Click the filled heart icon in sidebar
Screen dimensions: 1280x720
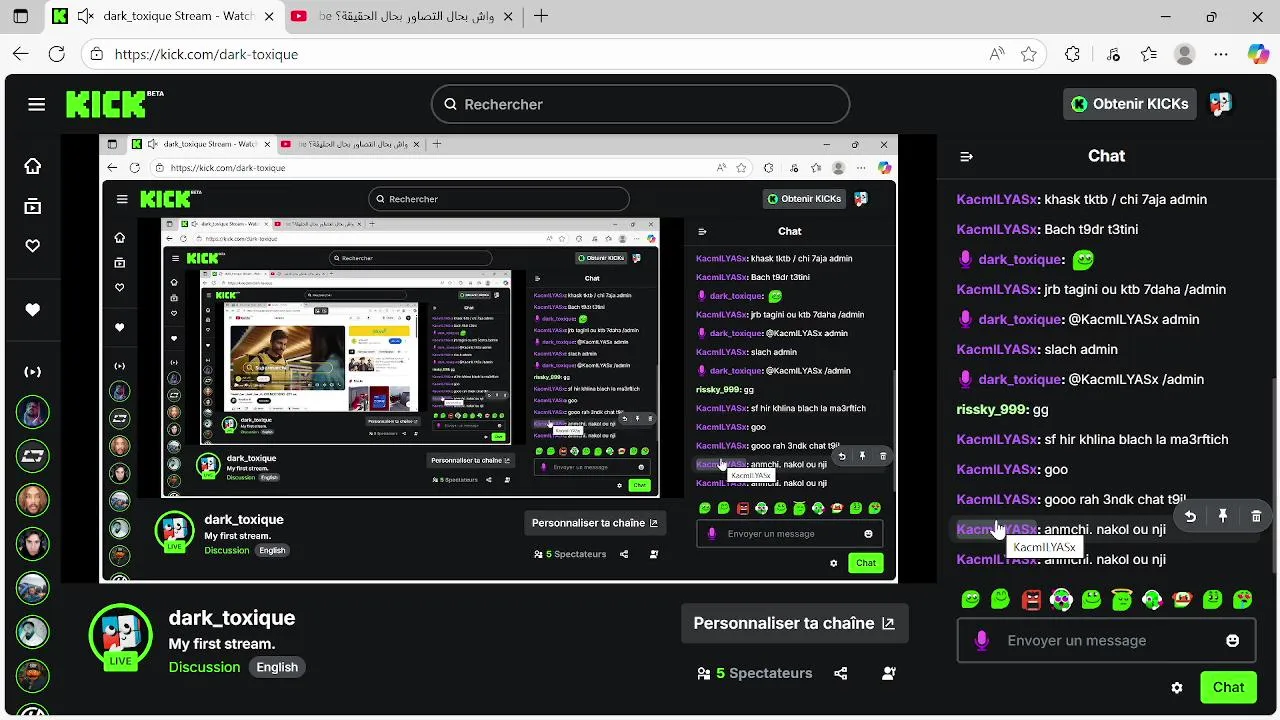[33, 310]
